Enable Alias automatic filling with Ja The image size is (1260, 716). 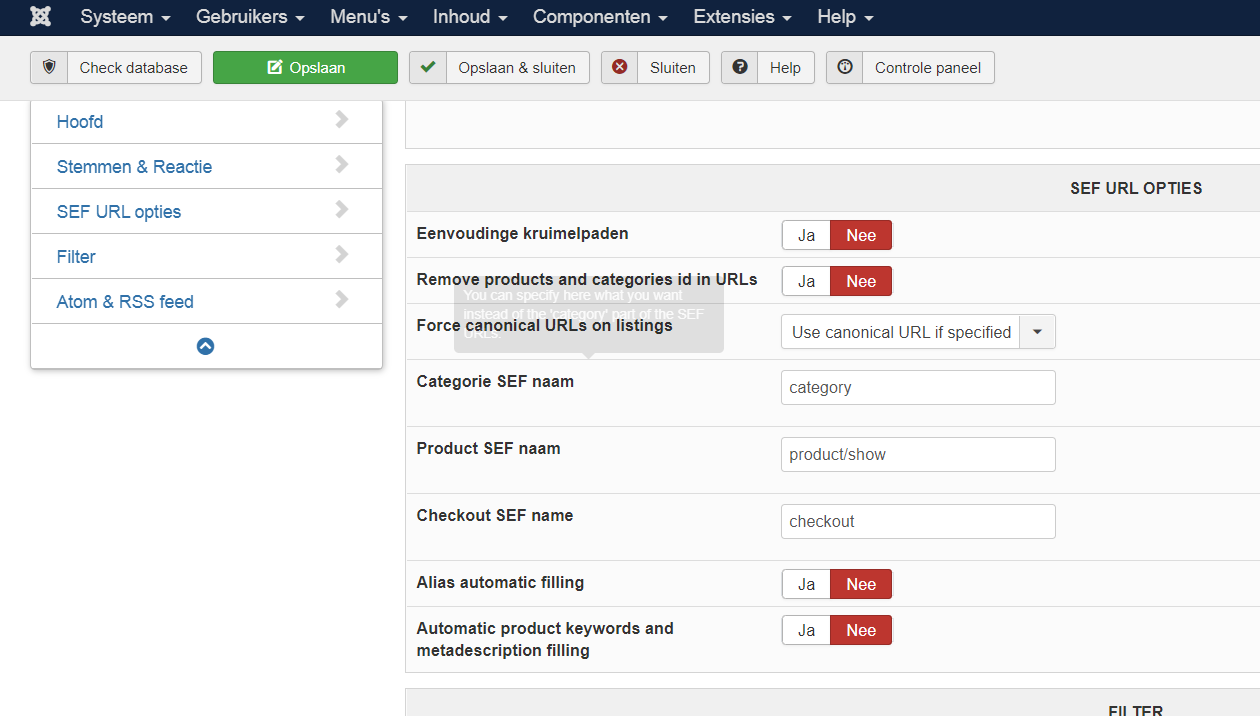(806, 585)
